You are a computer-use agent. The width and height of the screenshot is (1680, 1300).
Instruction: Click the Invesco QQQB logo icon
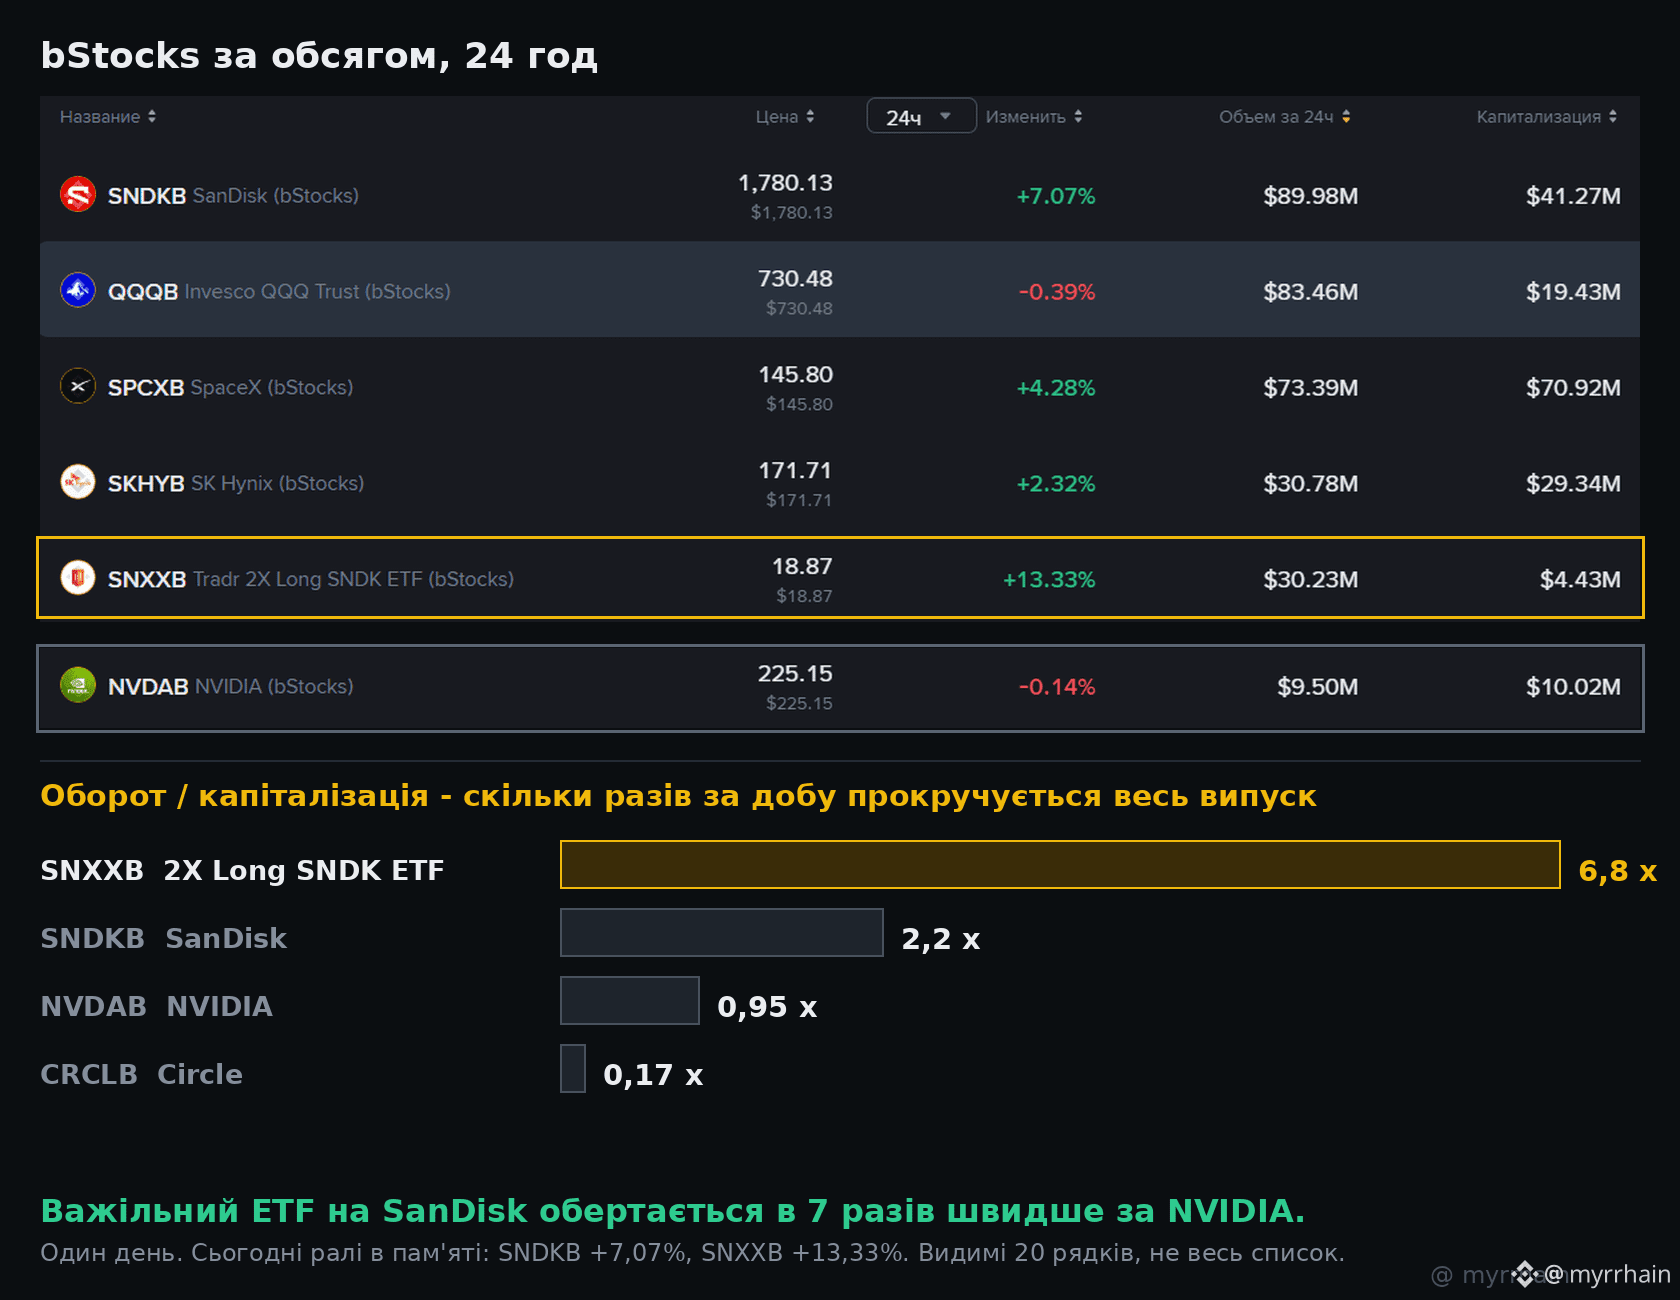pyautogui.click(x=78, y=290)
